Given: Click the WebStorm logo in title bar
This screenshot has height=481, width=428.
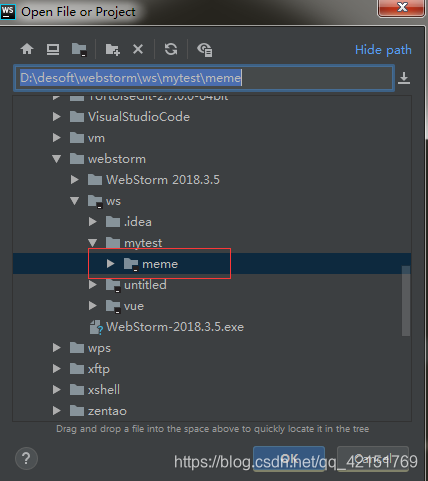Looking at the screenshot, I should (x=8, y=12).
